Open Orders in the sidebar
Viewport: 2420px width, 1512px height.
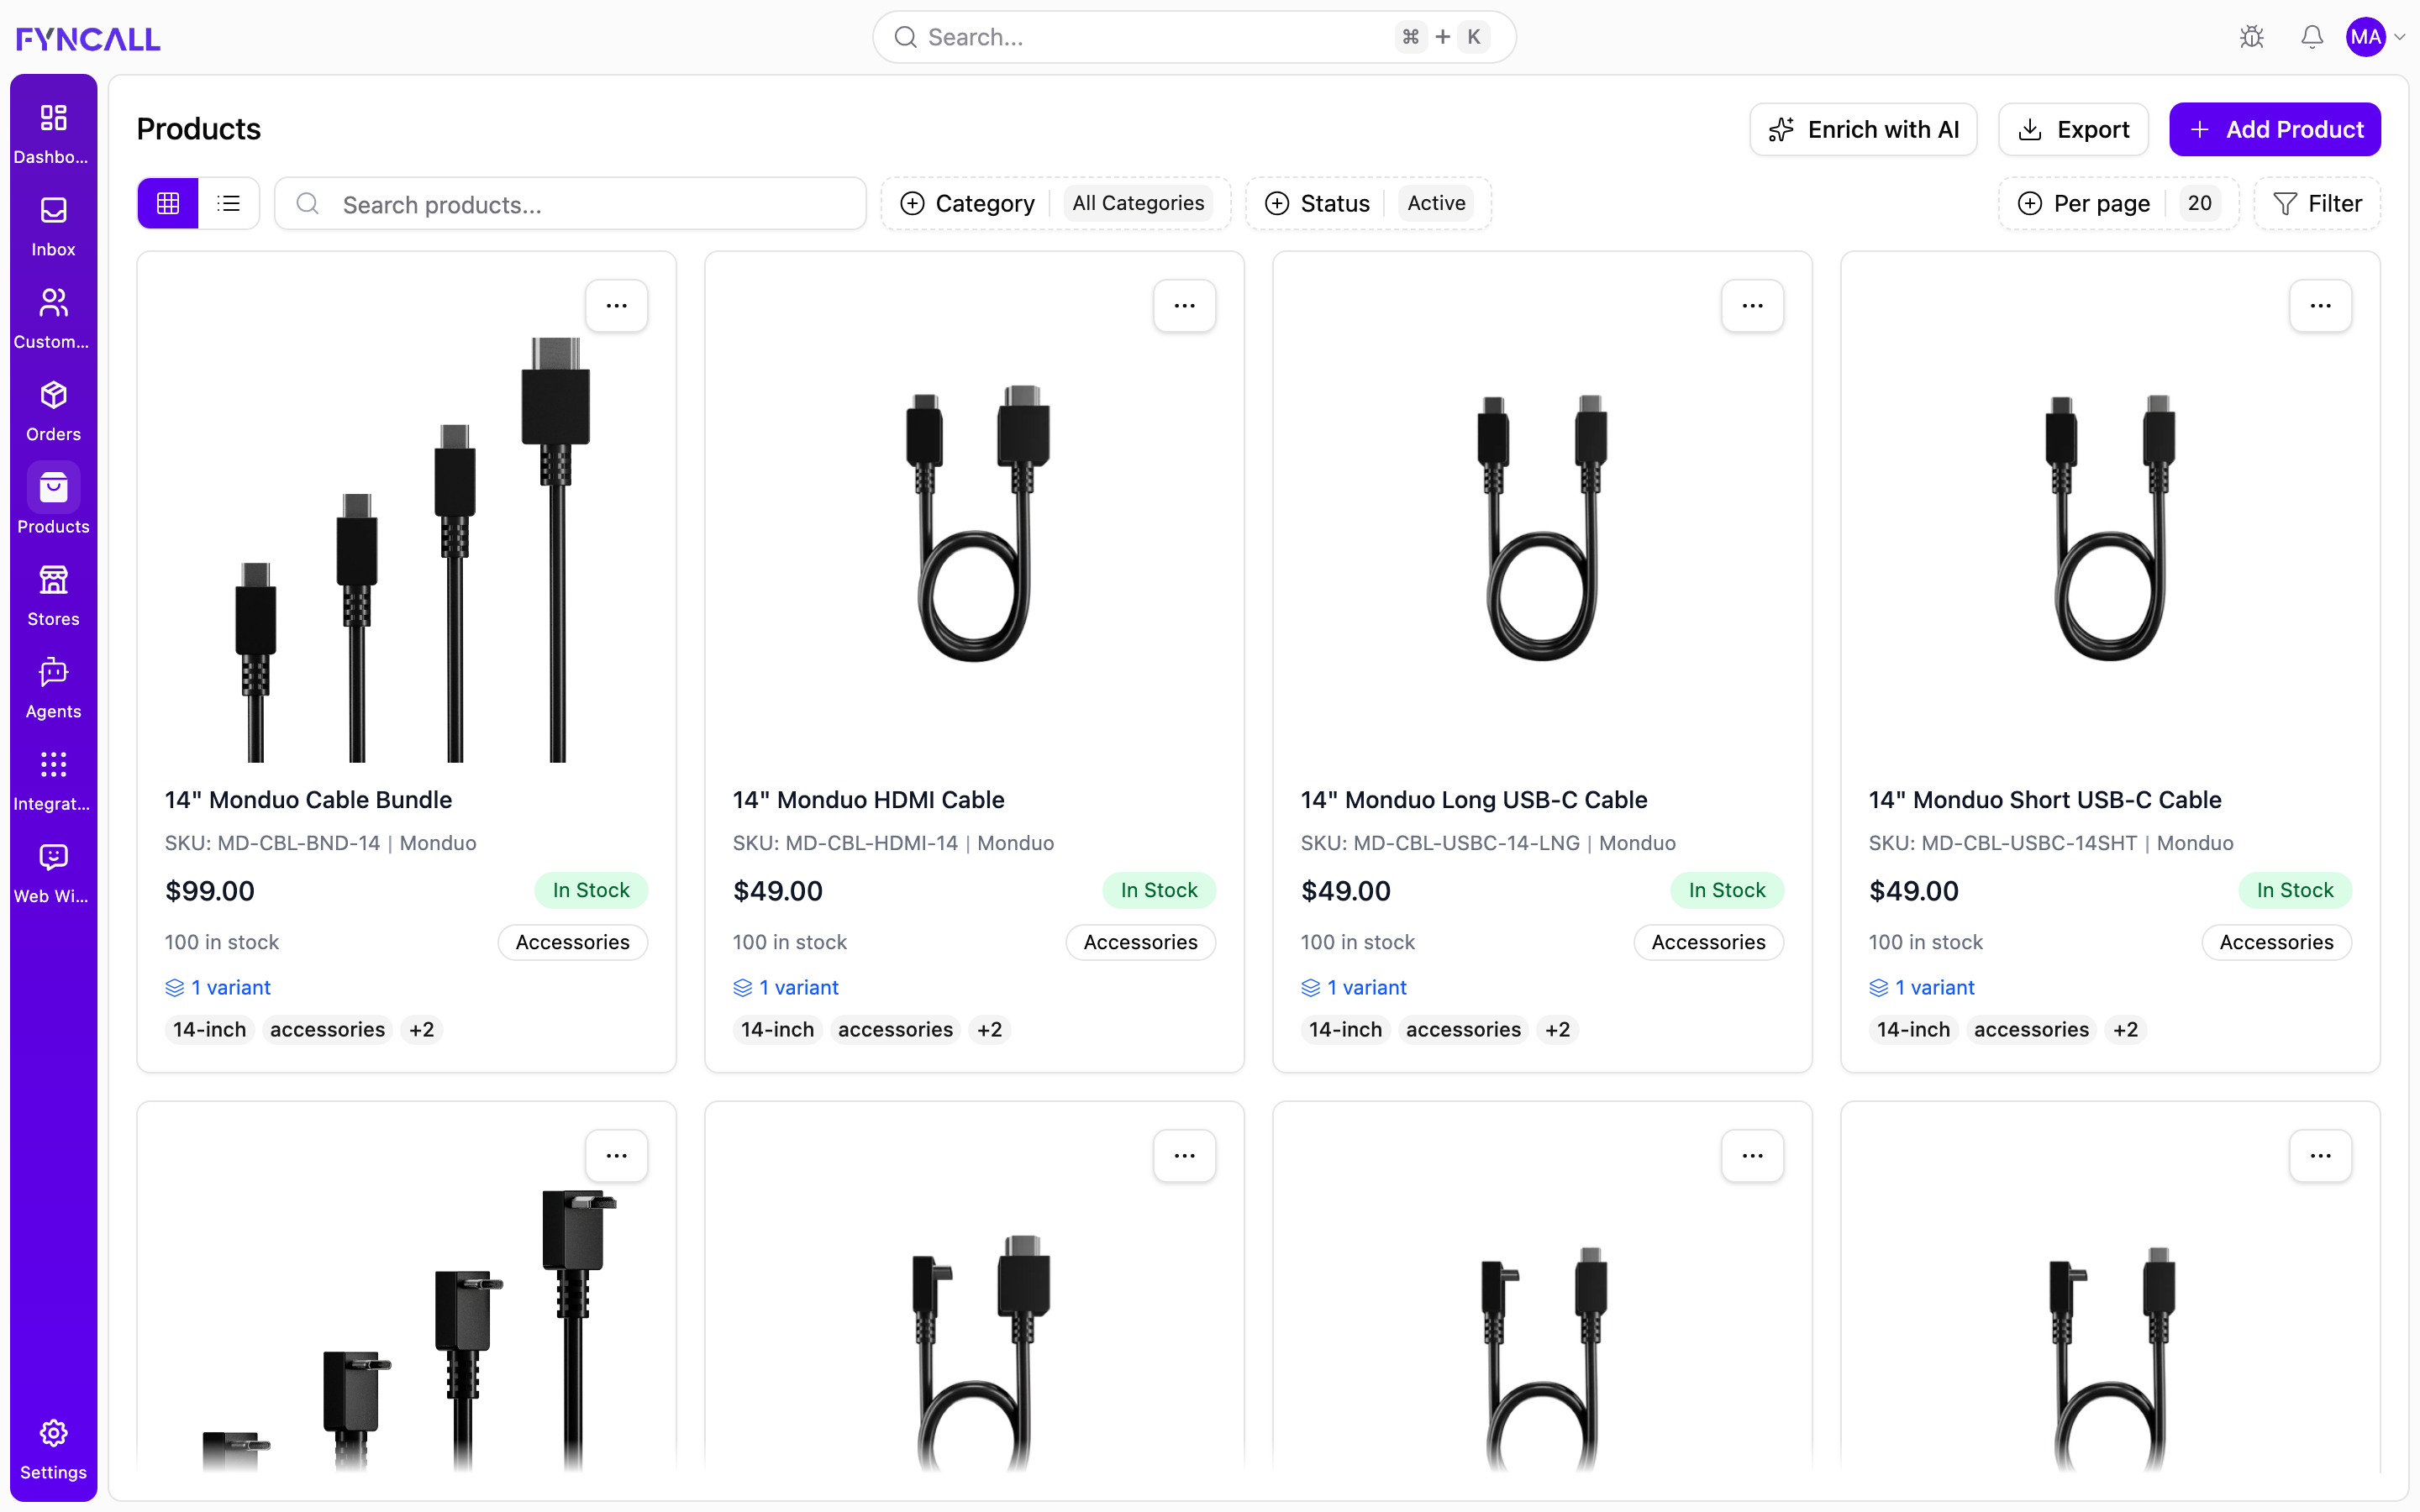[53, 411]
